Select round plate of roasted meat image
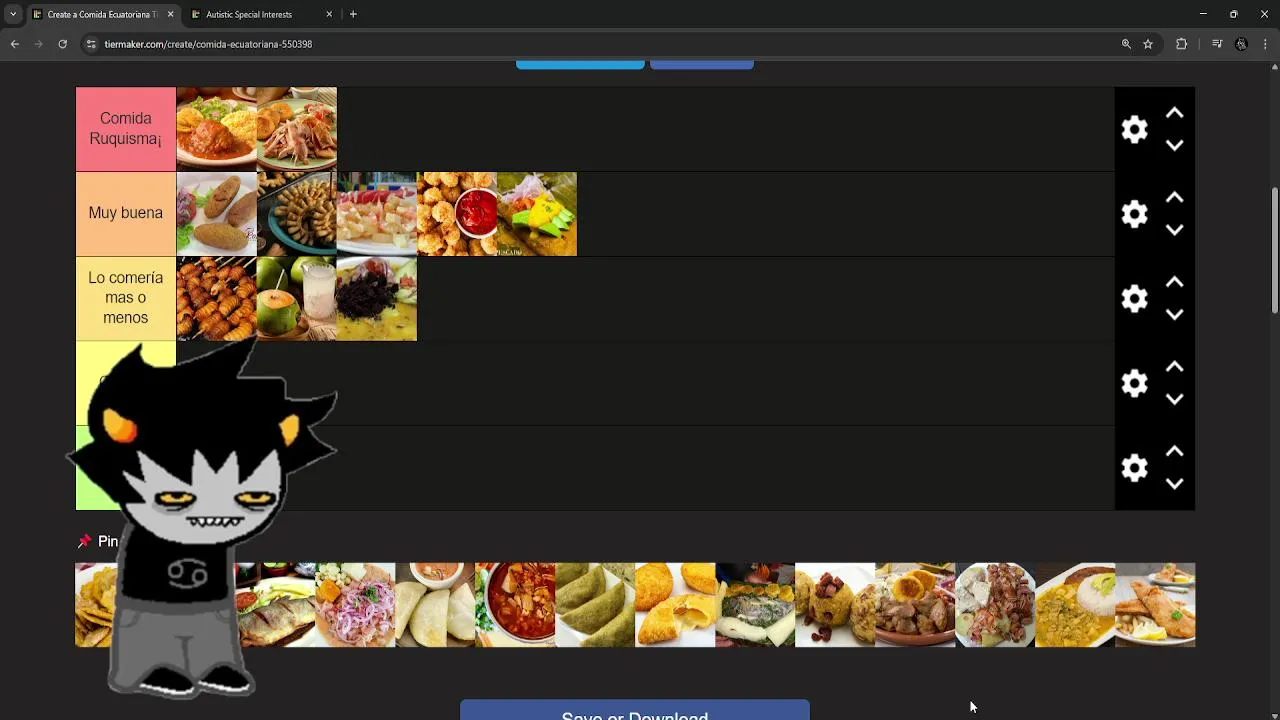 pyautogui.click(x=995, y=605)
